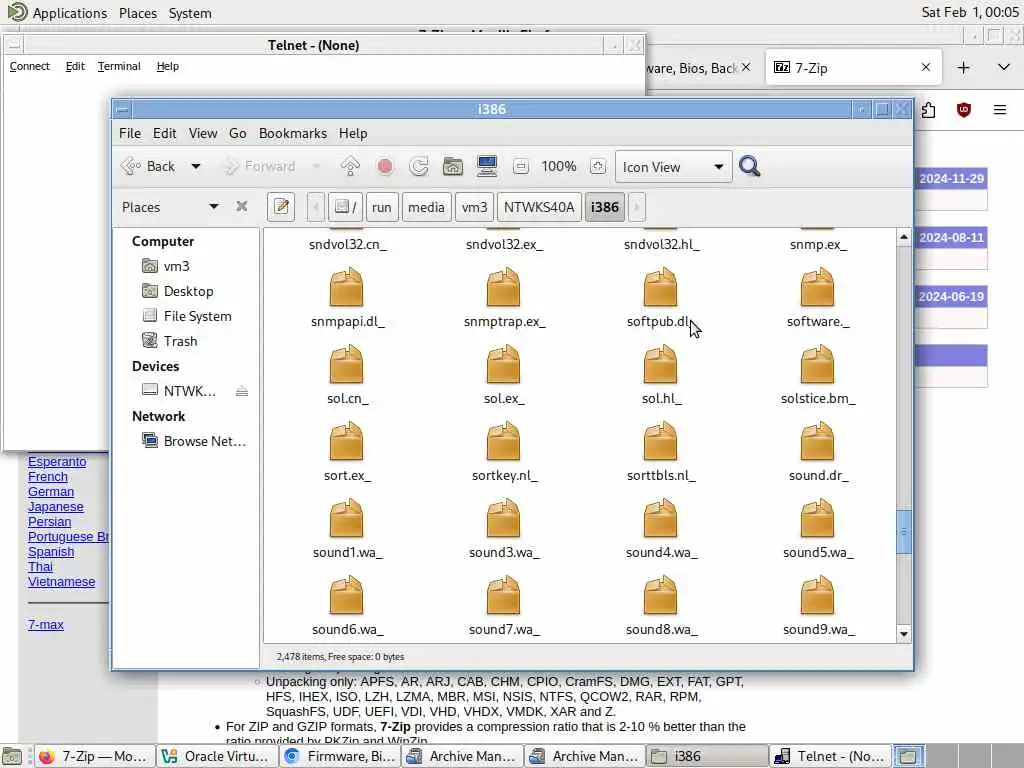
Task: Open the Help menu in i386 window
Action: coord(353,133)
